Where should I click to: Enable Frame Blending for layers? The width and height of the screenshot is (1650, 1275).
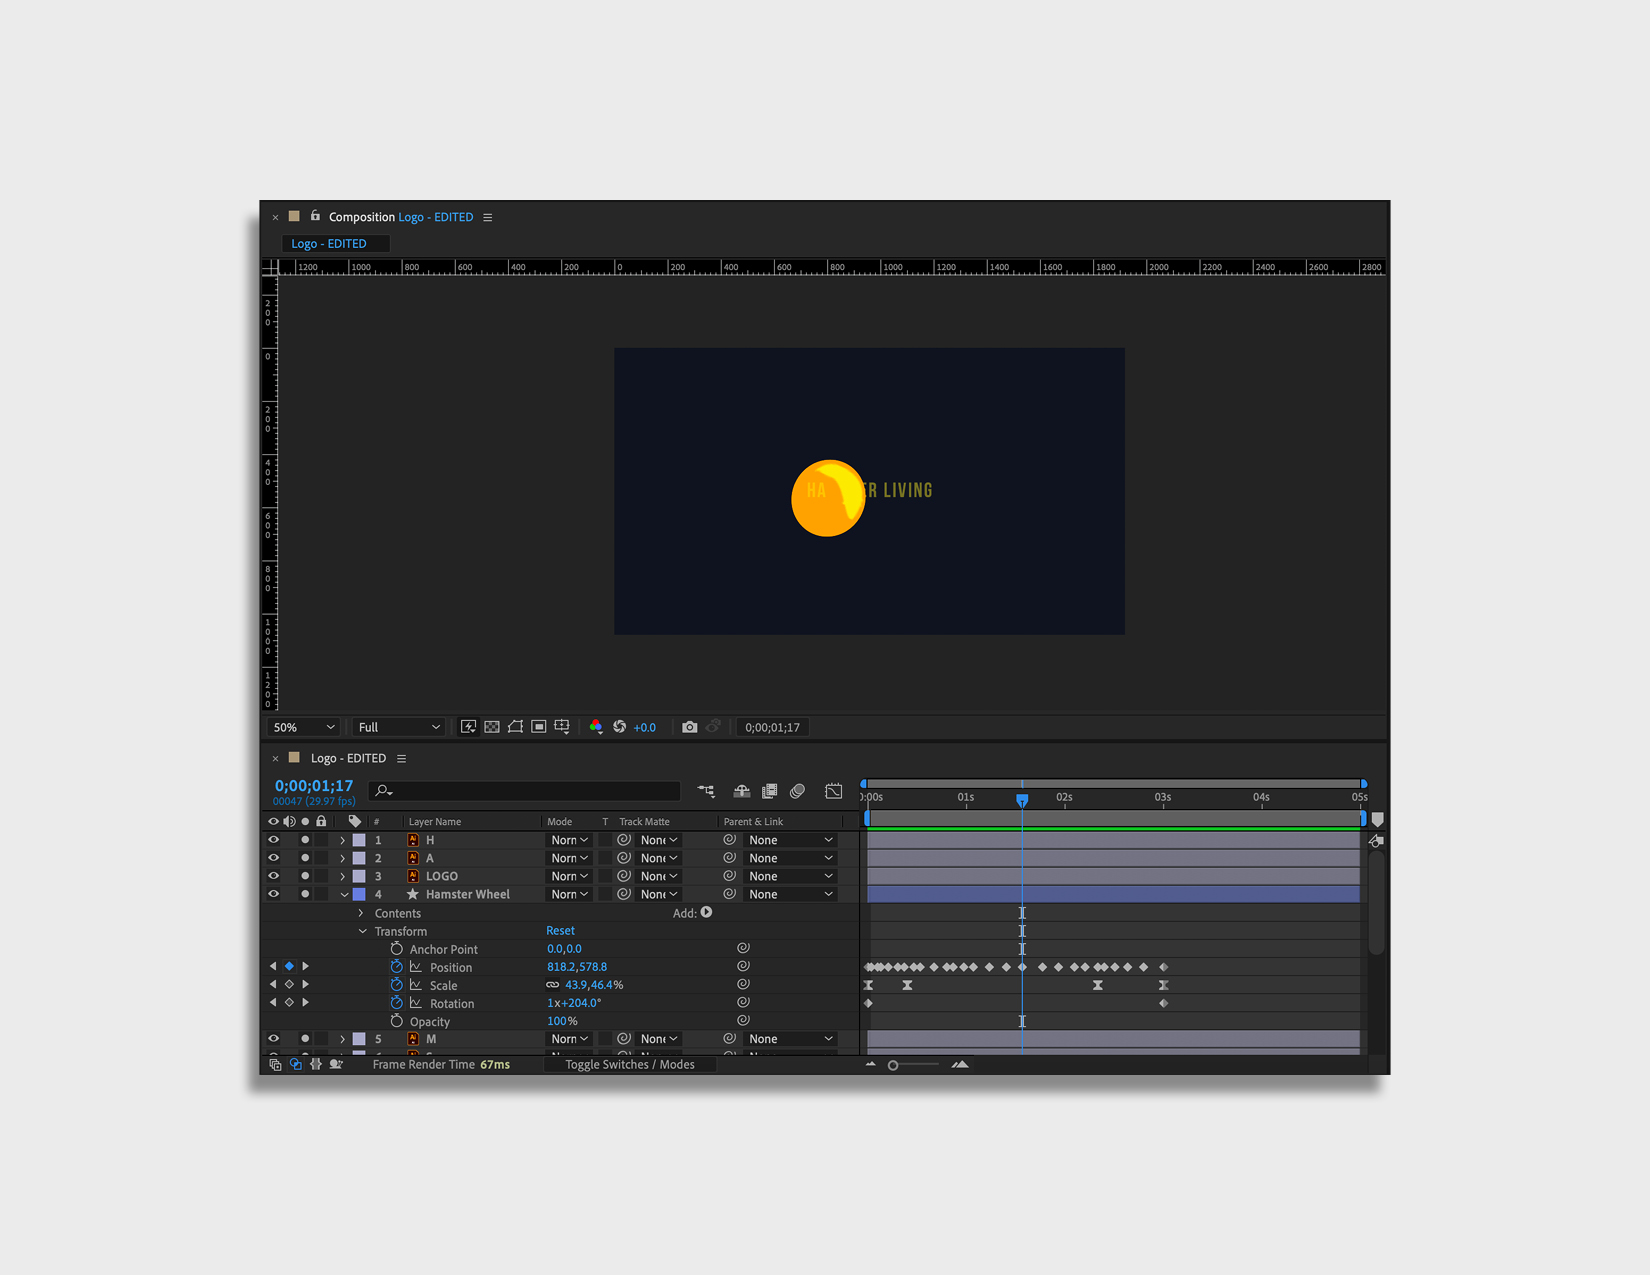[x=769, y=791]
